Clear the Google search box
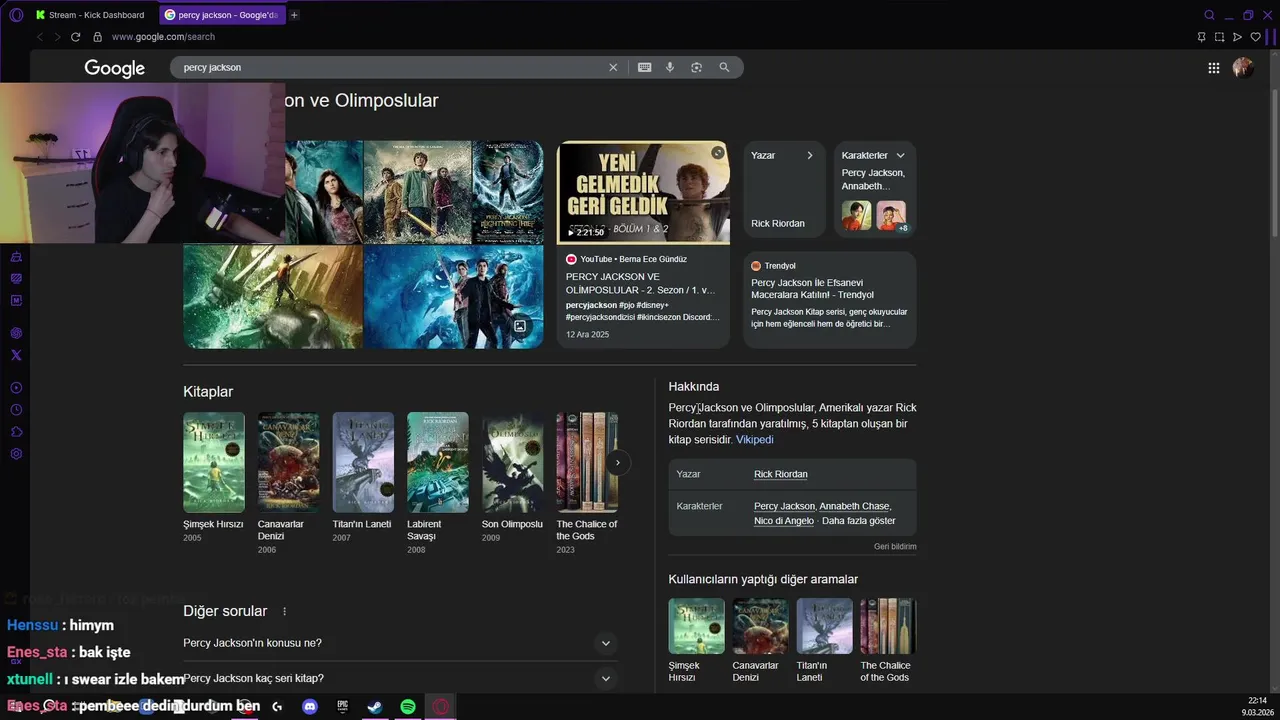 613,67
